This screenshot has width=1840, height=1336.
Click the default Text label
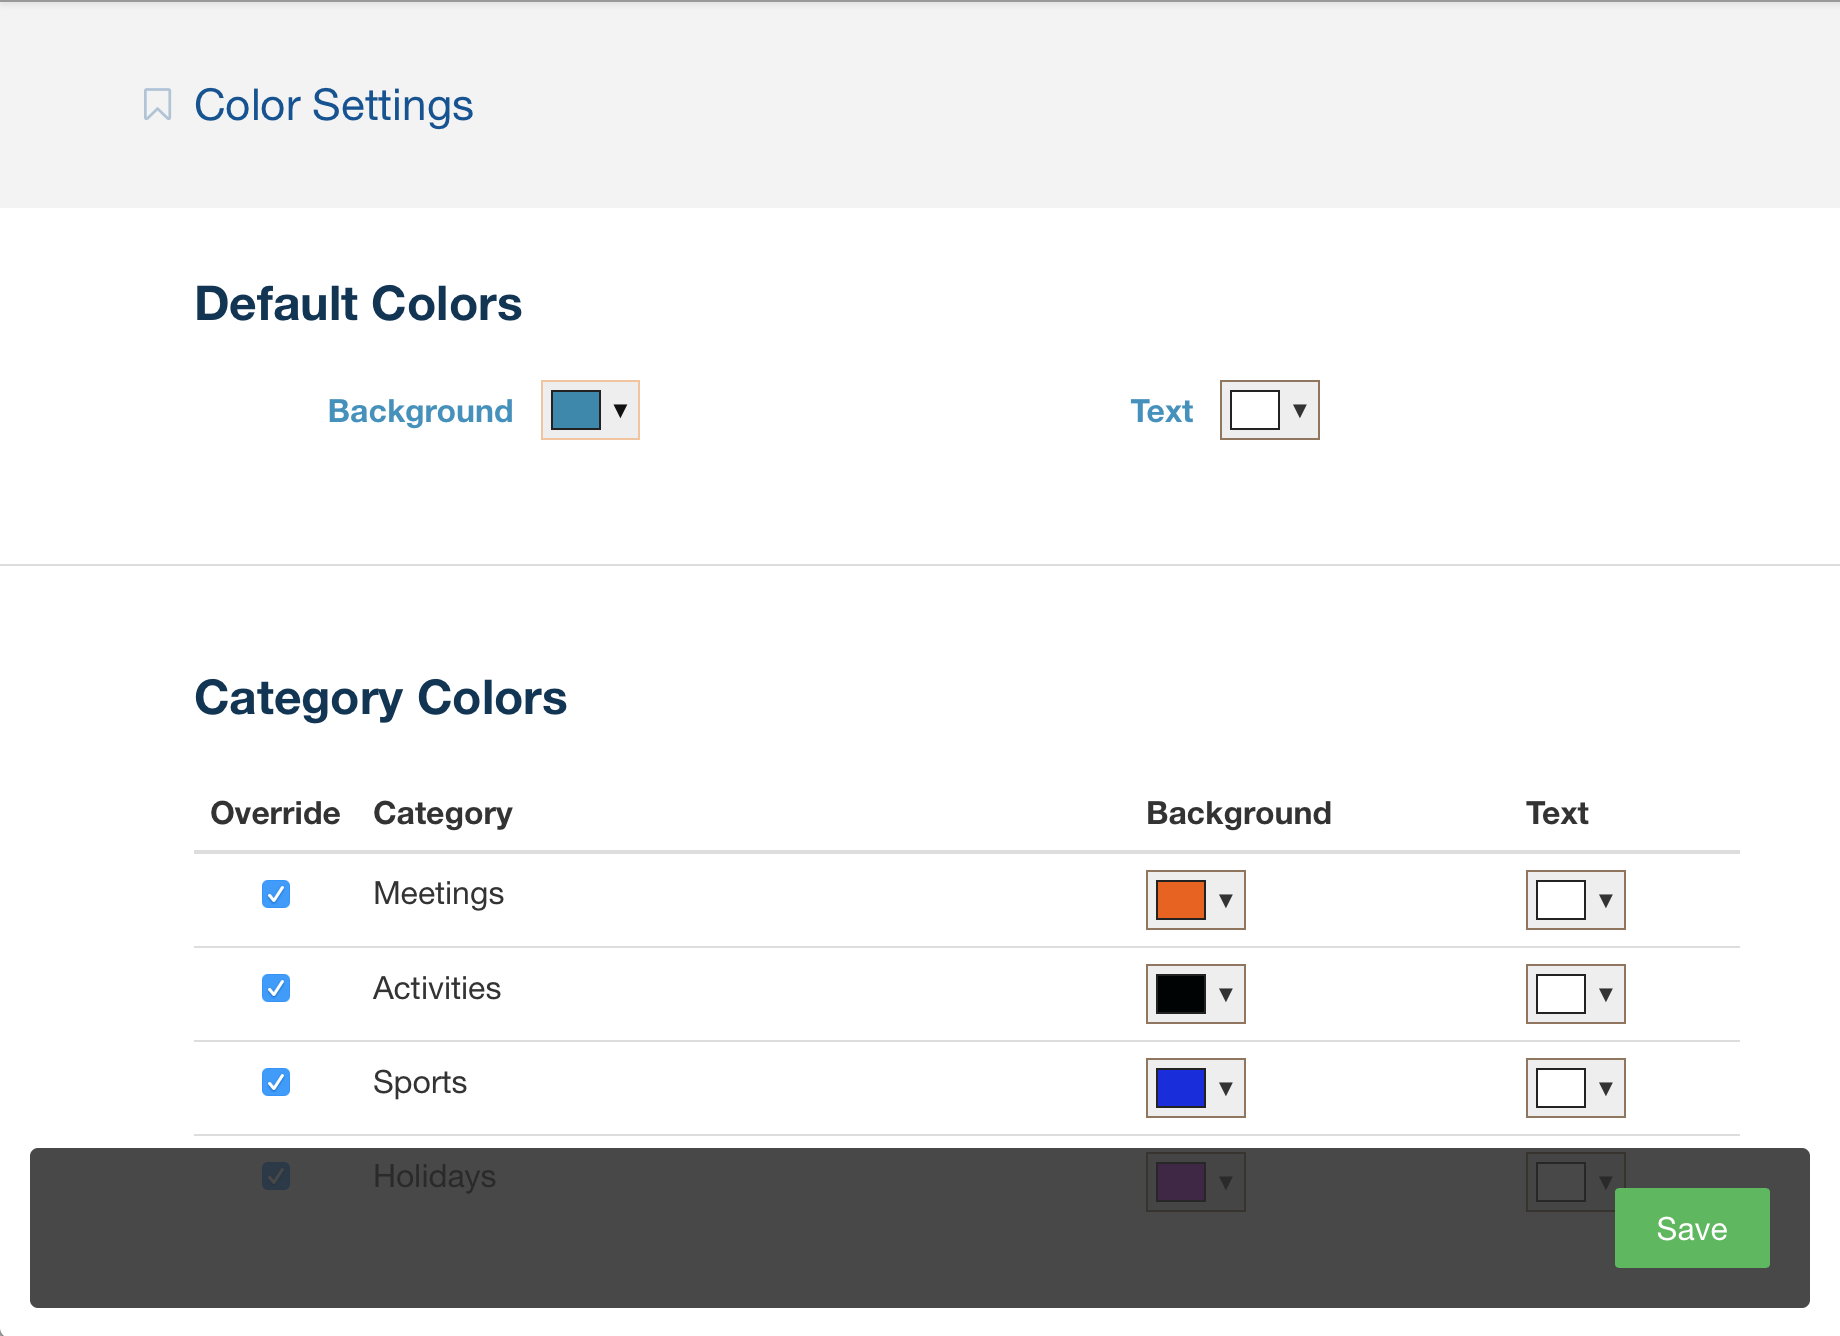[1161, 411]
